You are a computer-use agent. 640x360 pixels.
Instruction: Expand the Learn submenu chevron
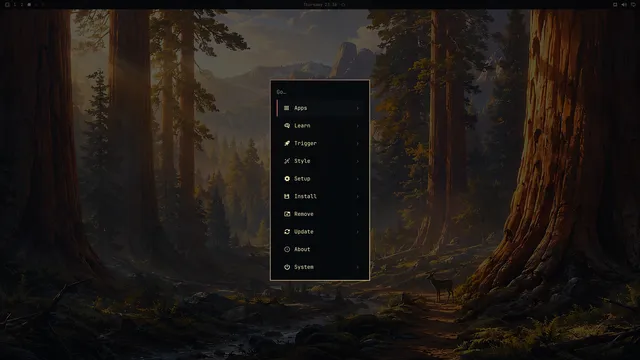pyautogui.click(x=358, y=126)
